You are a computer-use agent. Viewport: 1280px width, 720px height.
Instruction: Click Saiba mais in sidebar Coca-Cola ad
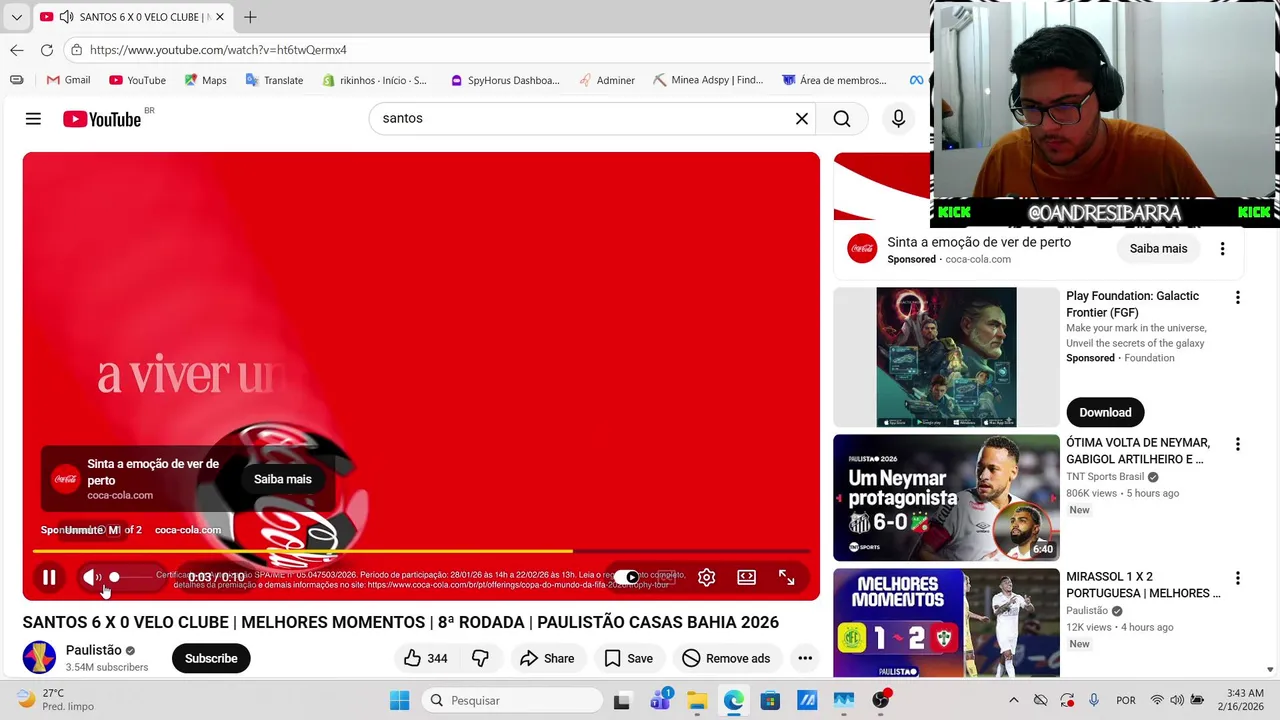[x=1158, y=248]
